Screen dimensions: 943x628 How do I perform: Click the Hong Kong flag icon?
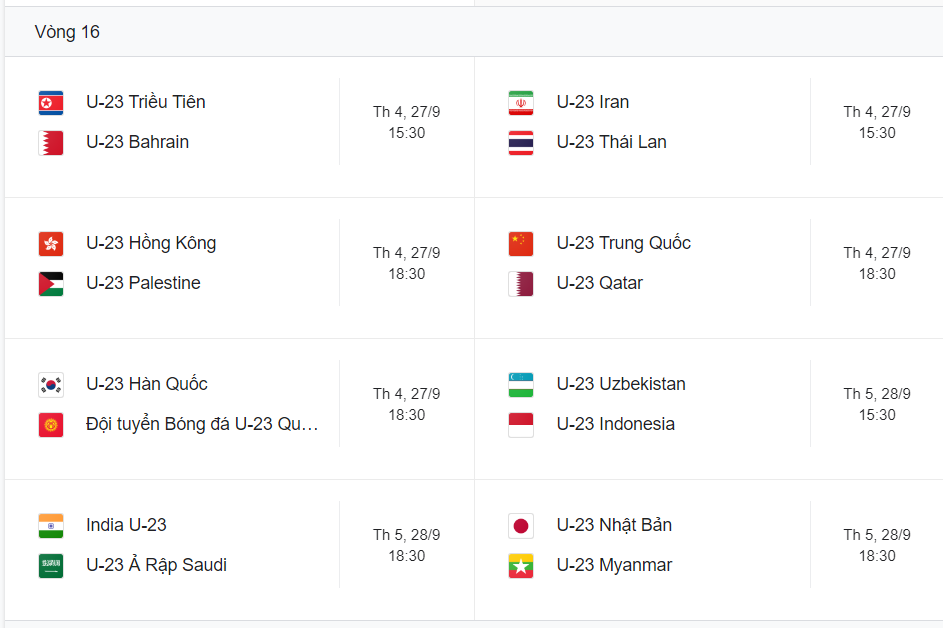[51, 244]
